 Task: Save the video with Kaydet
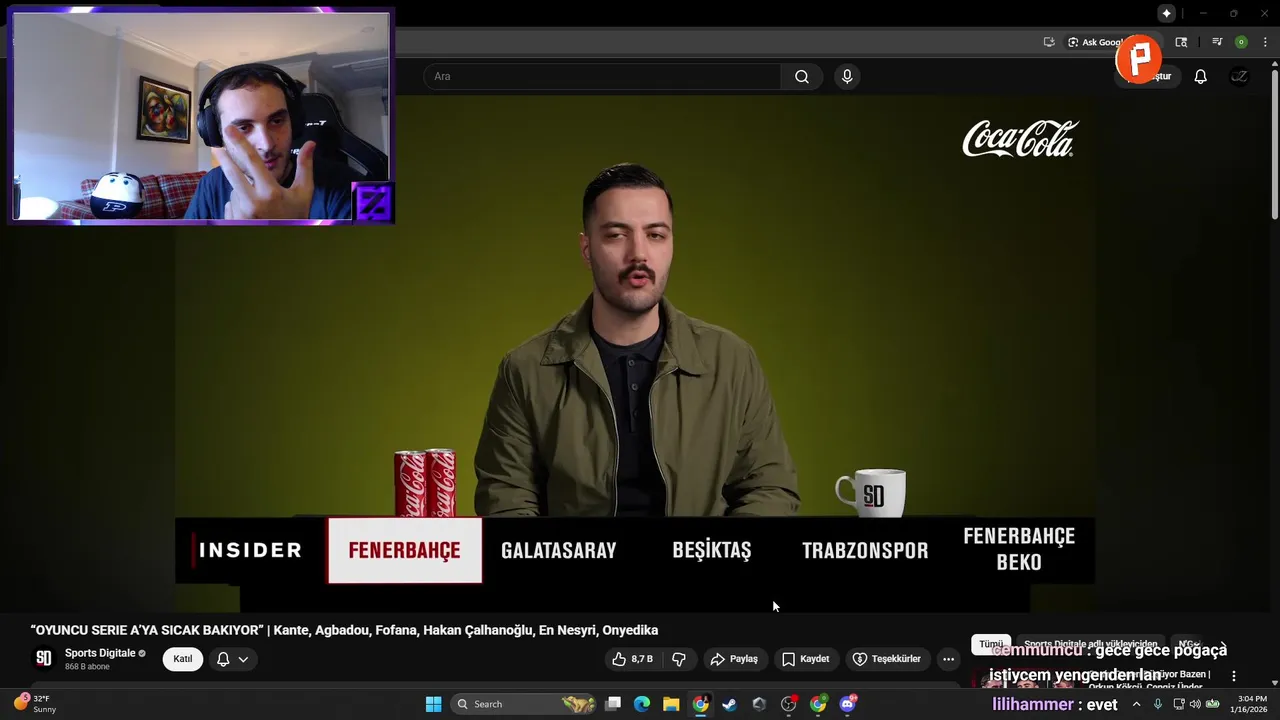pyautogui.click(x=806, y=659)
